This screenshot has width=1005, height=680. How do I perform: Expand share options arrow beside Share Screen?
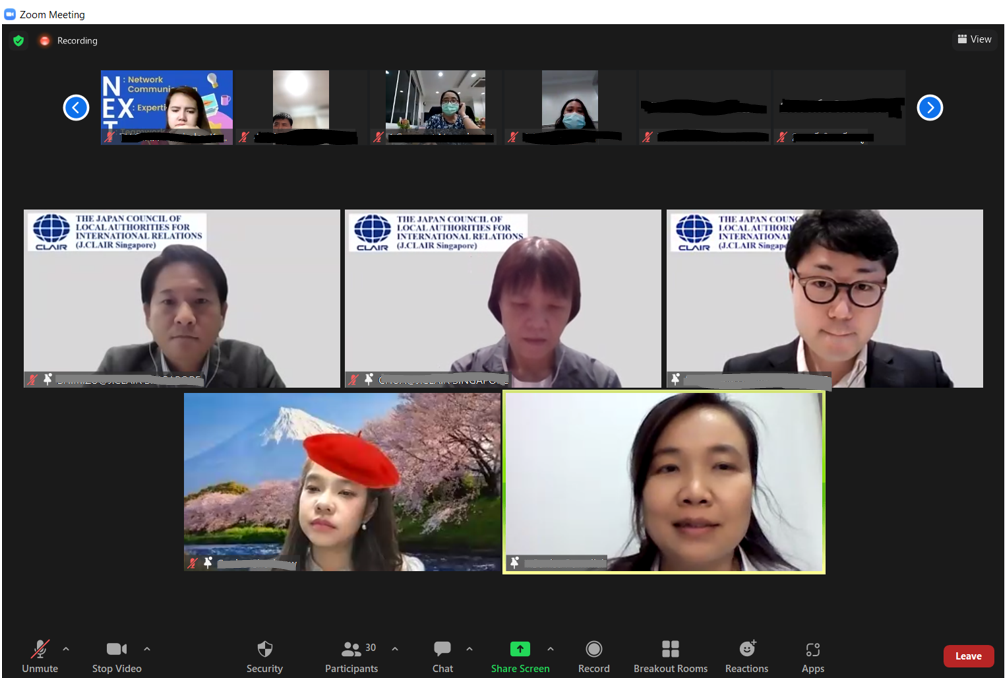pyautogui.click(x=550, y=648)
